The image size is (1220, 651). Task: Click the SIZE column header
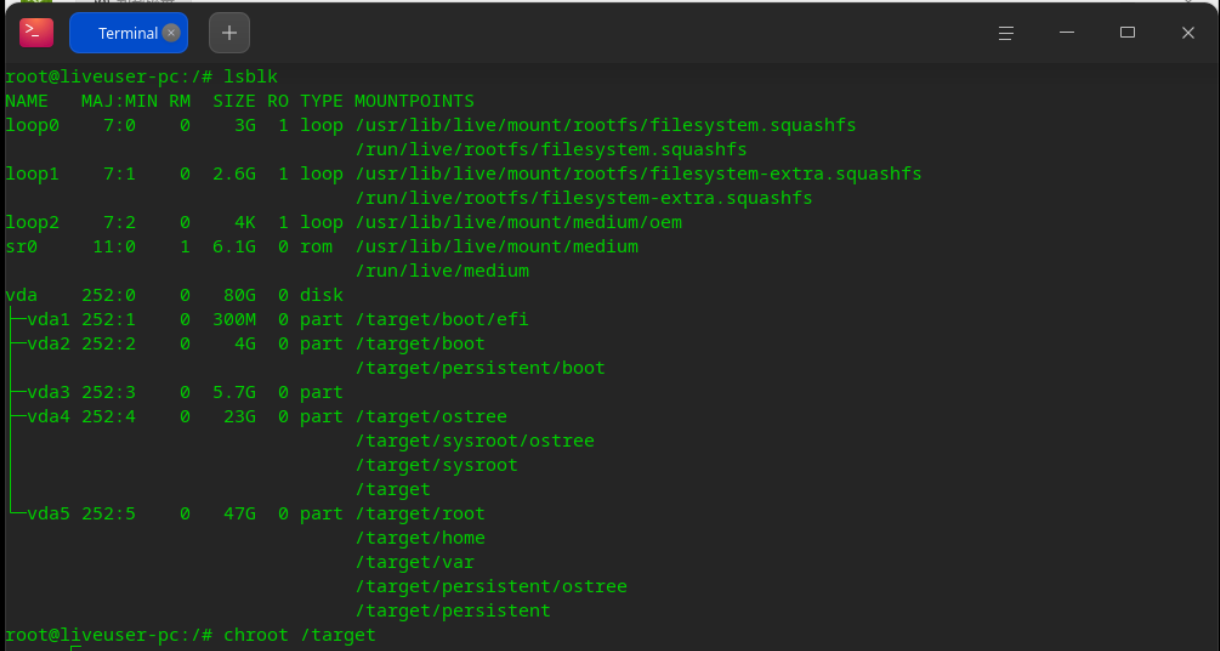[x=234, y=101]
